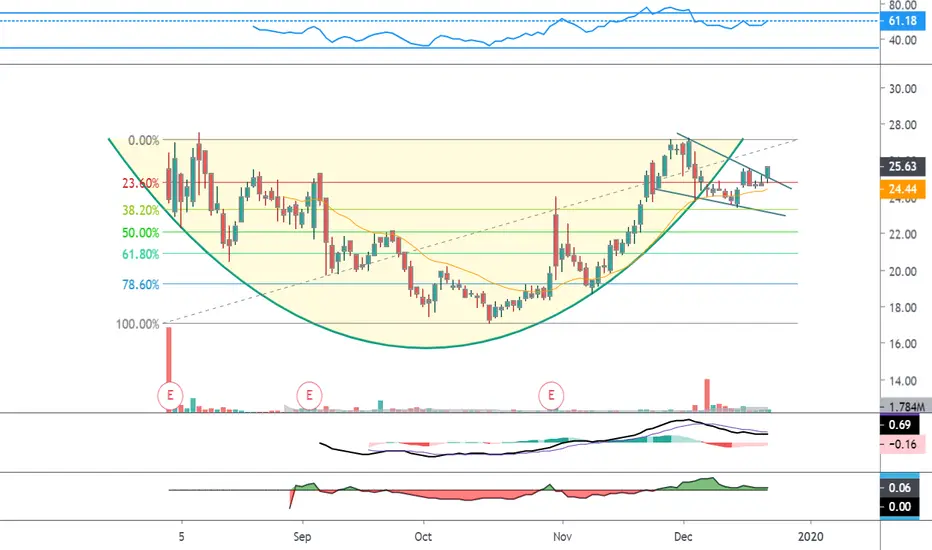The height and width of the screenshot is (550, 932).
Task: Open the earnings marker near September
Action: click(x=309, y=395)
